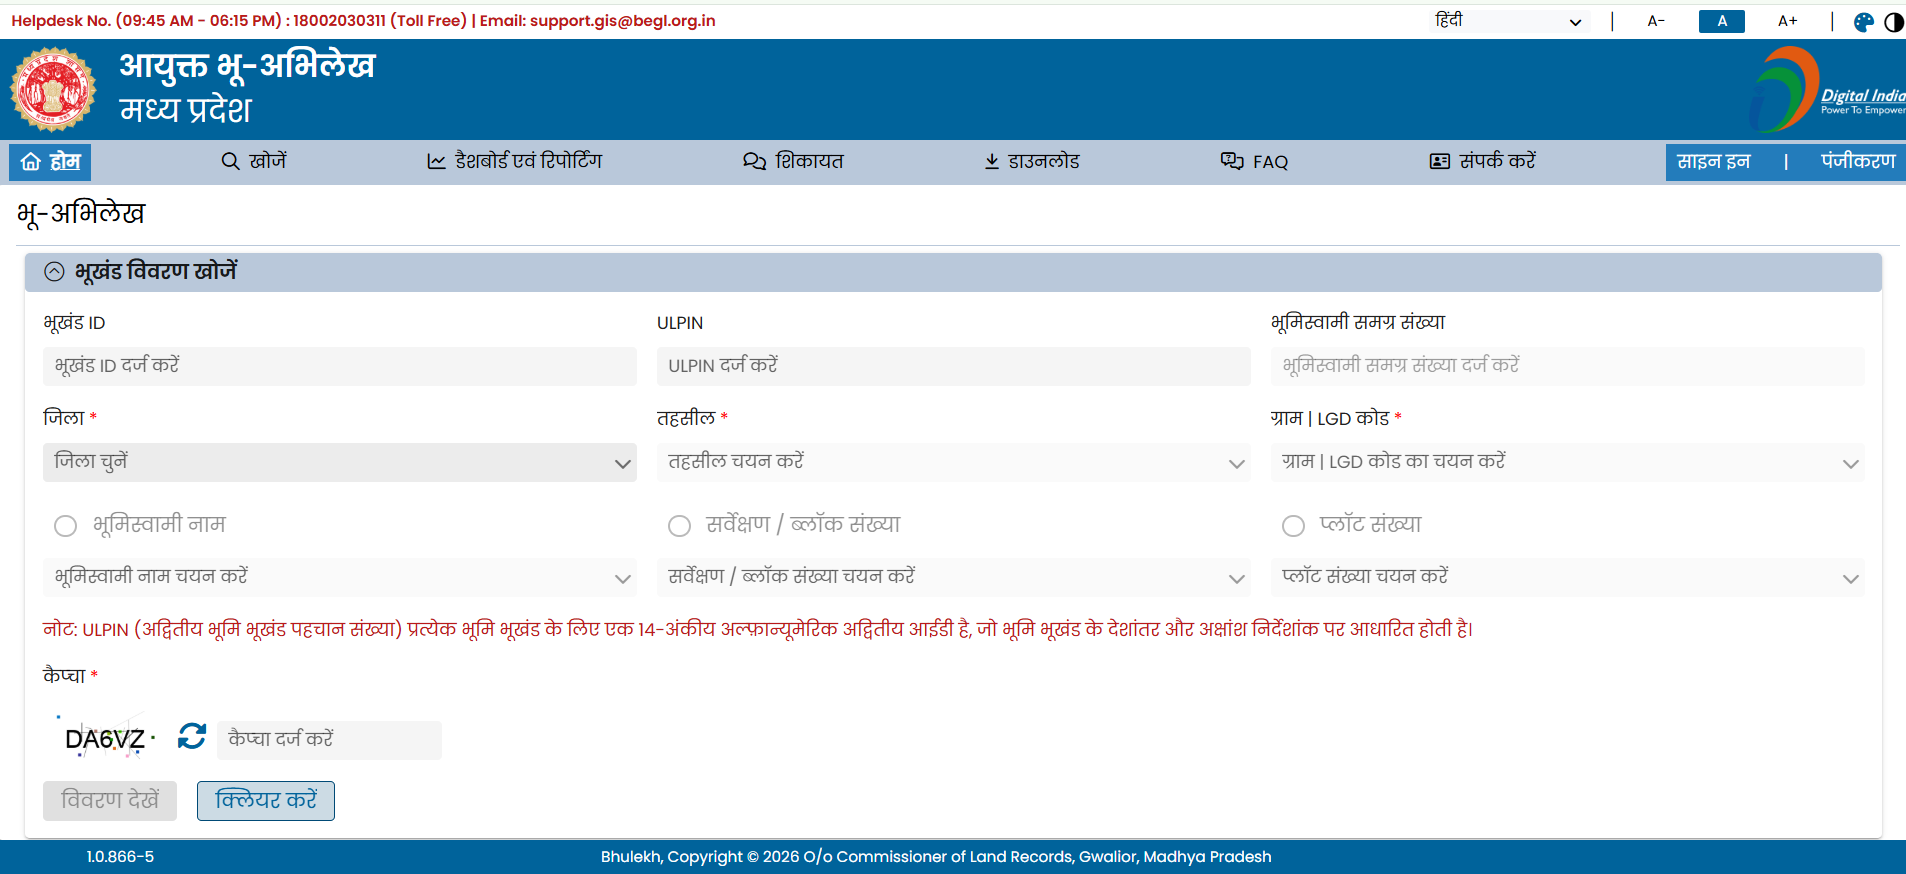Screen dimensions: 1906x874
Task: Select the सर्वेक्षण / ब्लॉक संख्या radio button
Action: 680,526
